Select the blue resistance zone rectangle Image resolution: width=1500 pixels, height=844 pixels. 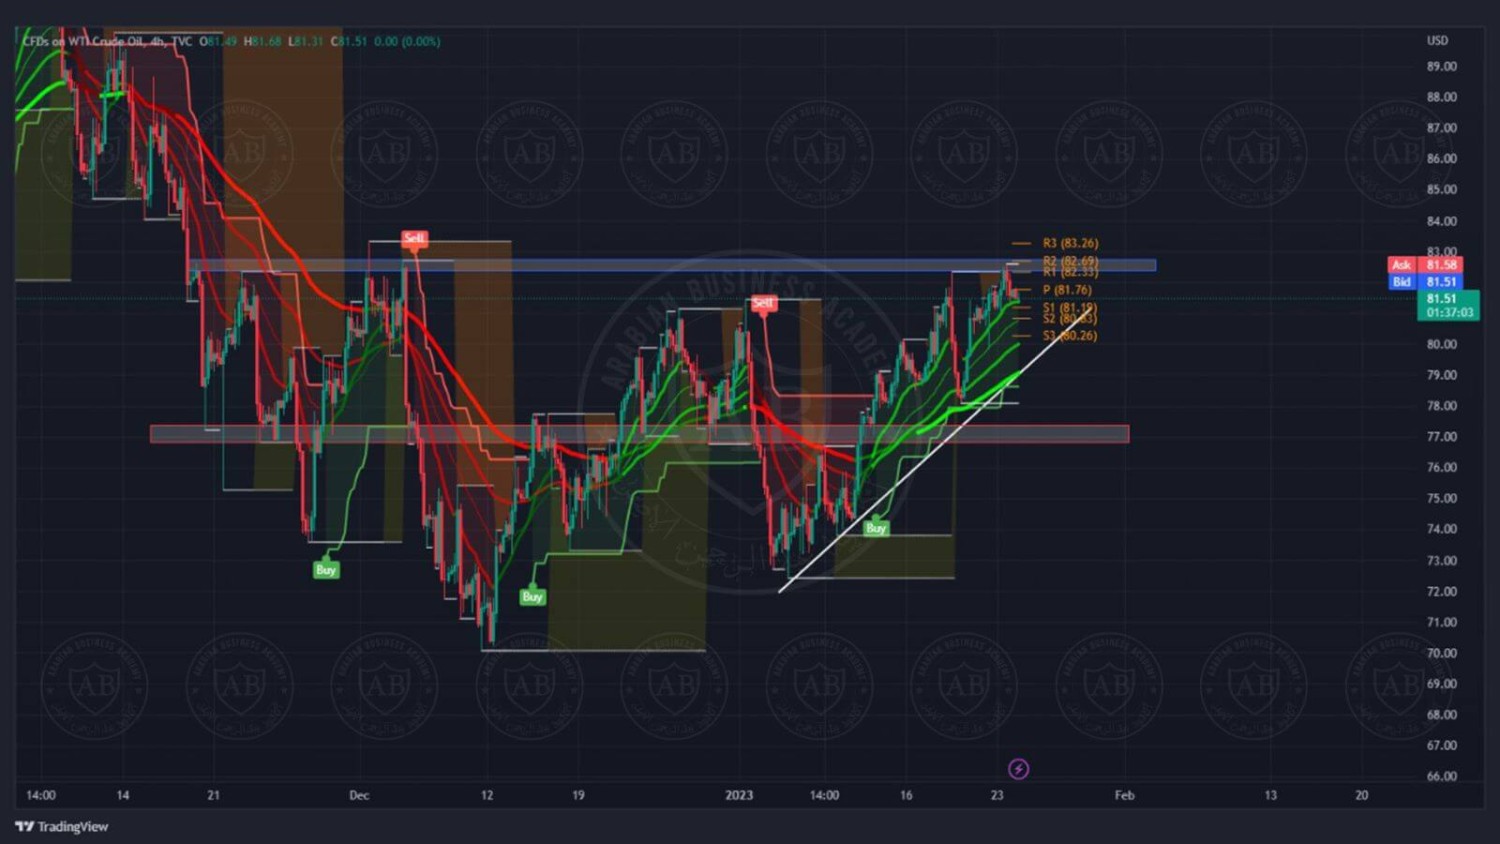click(672, 265)
